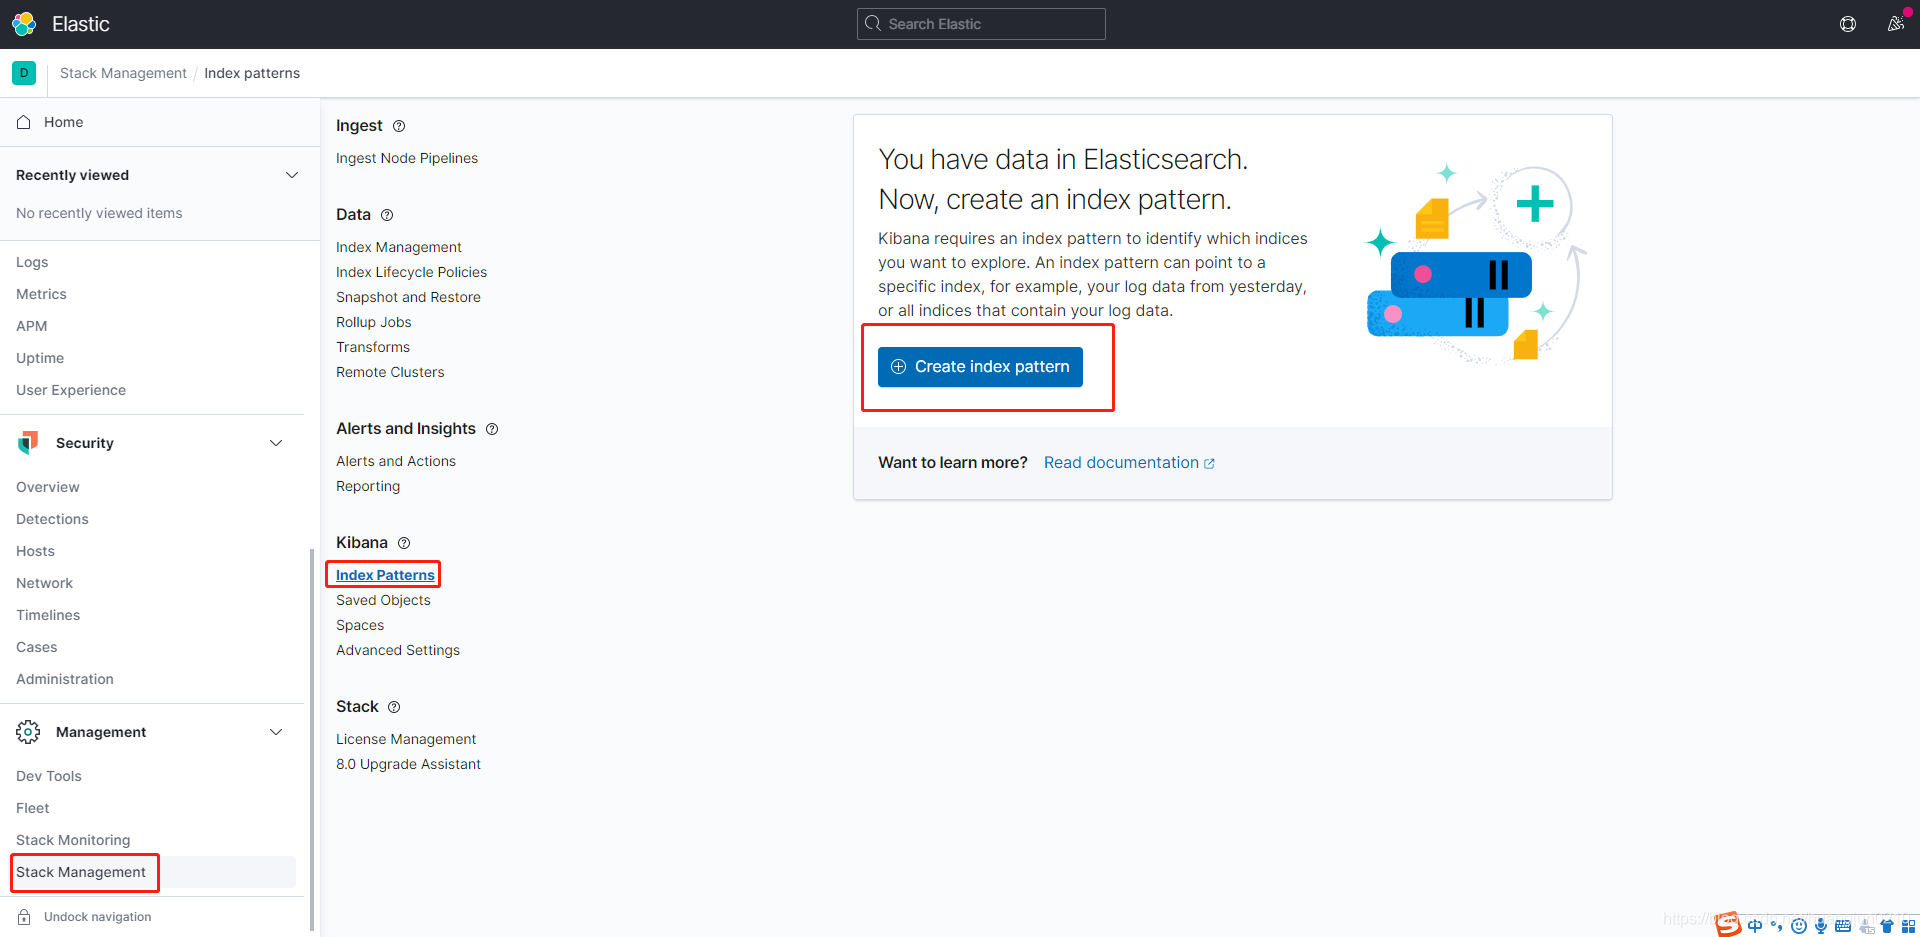Open Index Patterns under Kibana

(385, 575)
